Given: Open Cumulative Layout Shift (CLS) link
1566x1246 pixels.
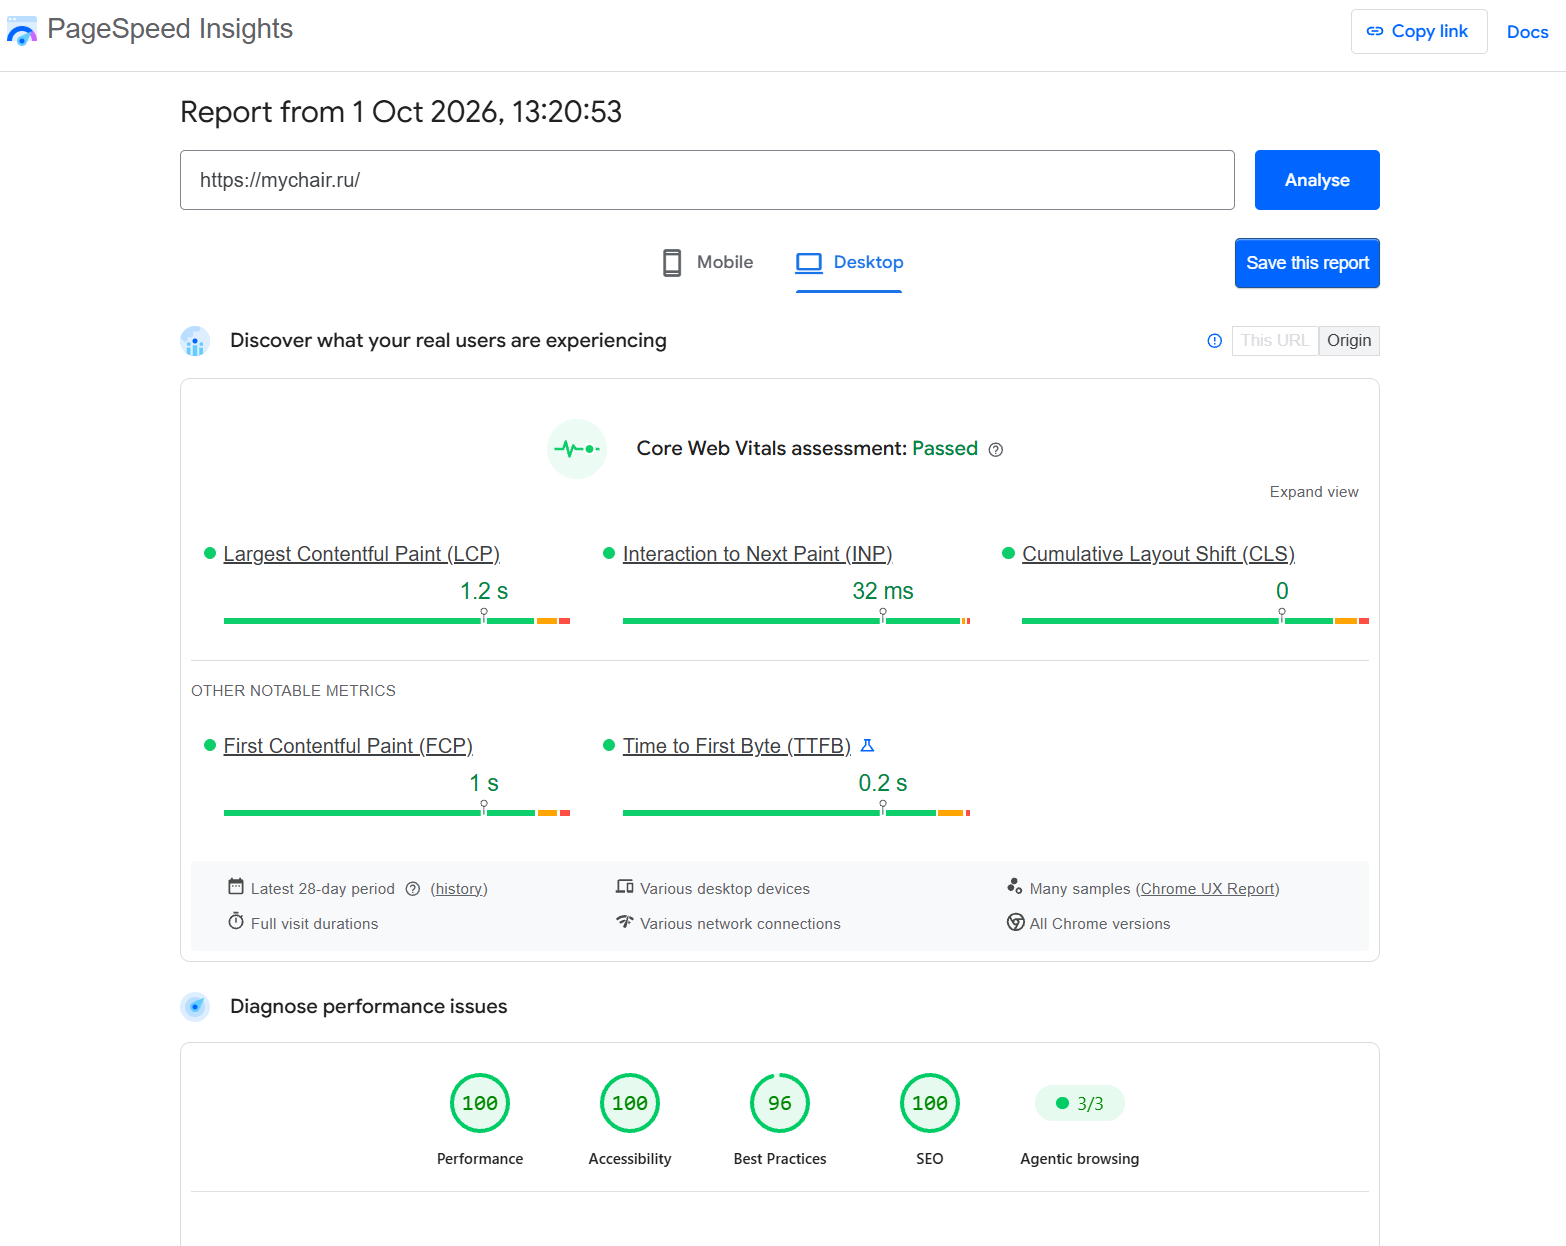Looking at the screenshot, I should point(1158,554).
